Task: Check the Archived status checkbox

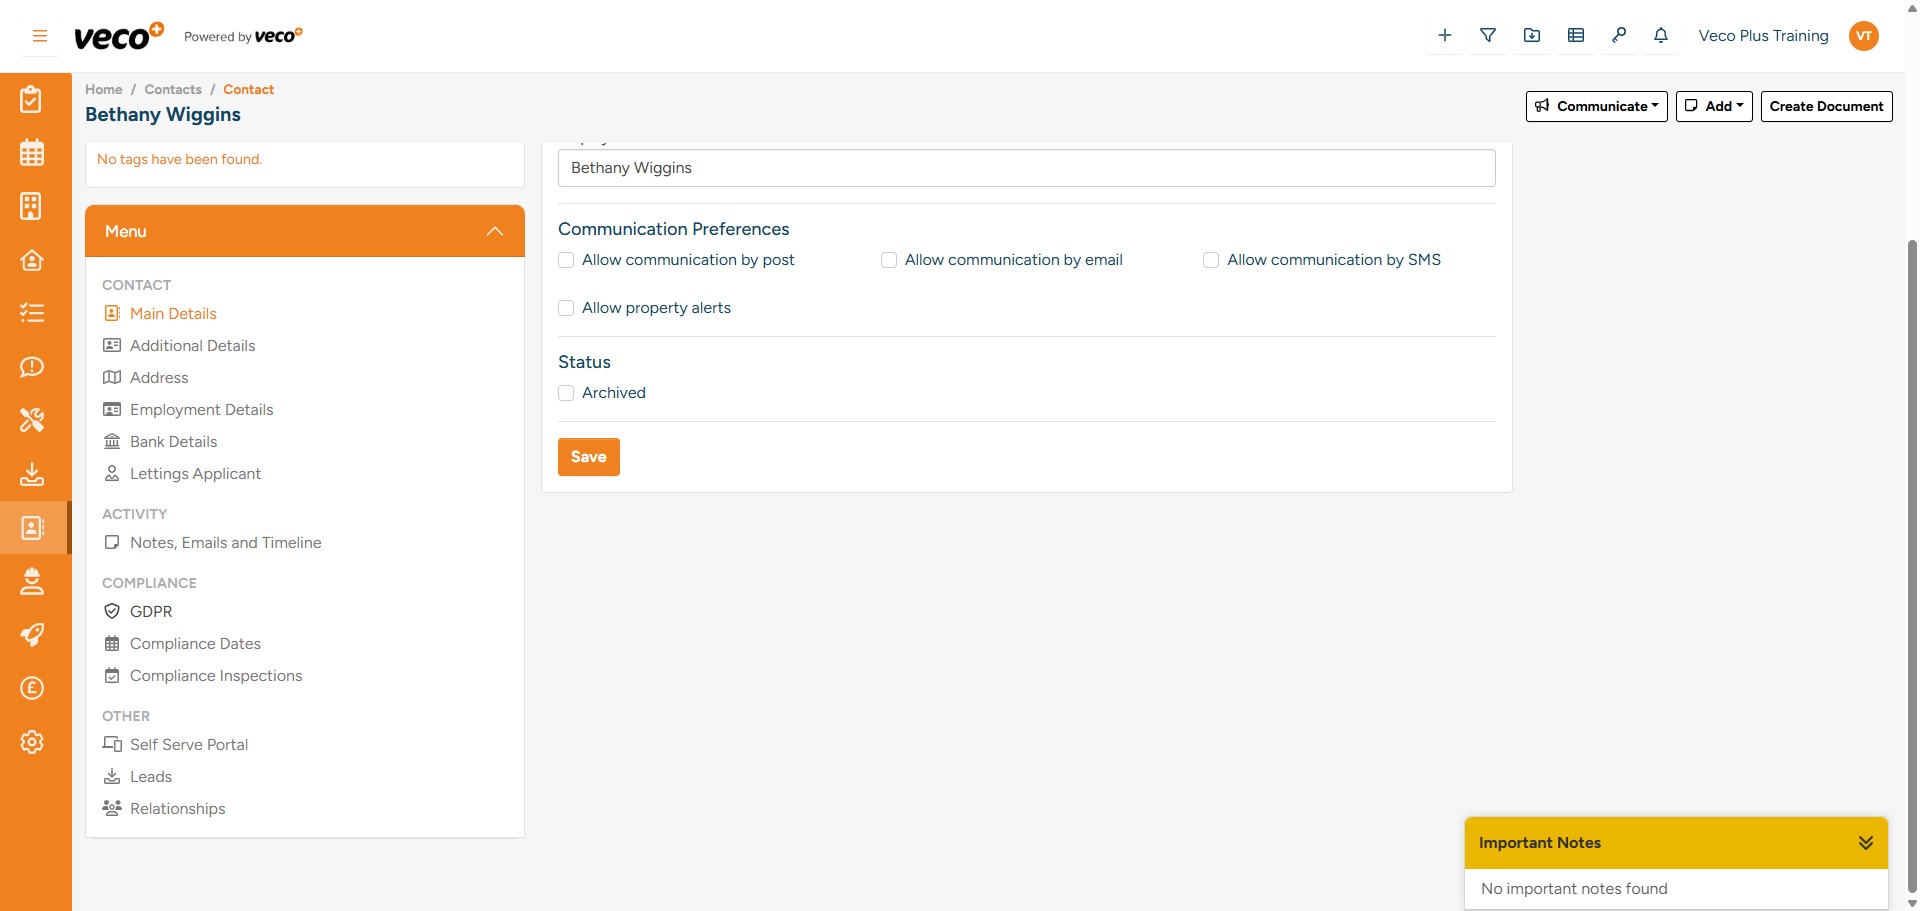Action: click(566, 393)
